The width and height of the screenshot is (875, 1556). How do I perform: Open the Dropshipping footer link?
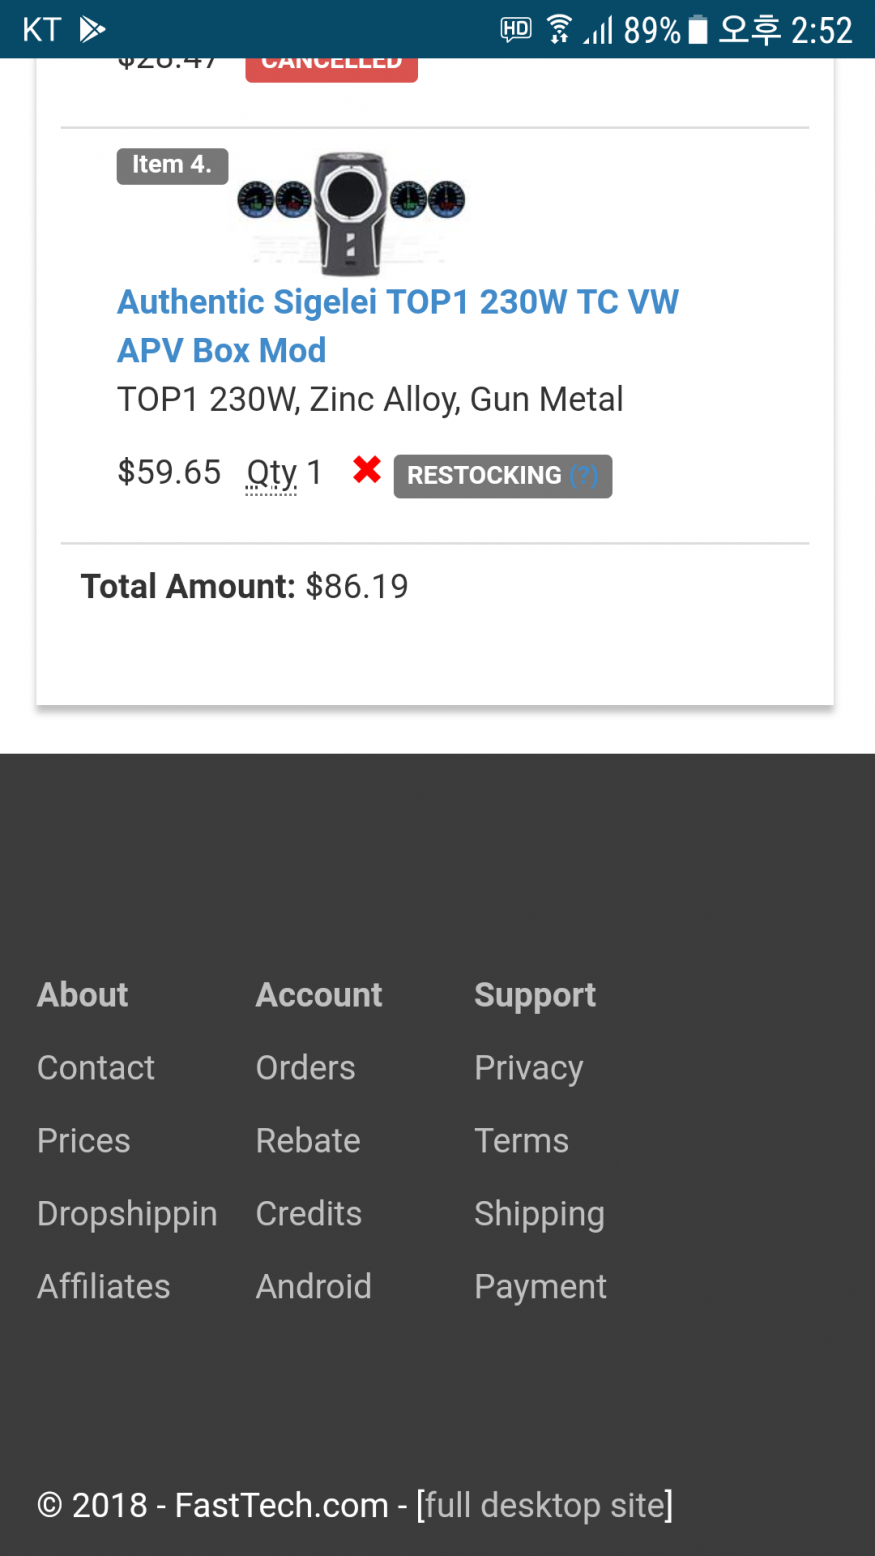coord(127,1214)
